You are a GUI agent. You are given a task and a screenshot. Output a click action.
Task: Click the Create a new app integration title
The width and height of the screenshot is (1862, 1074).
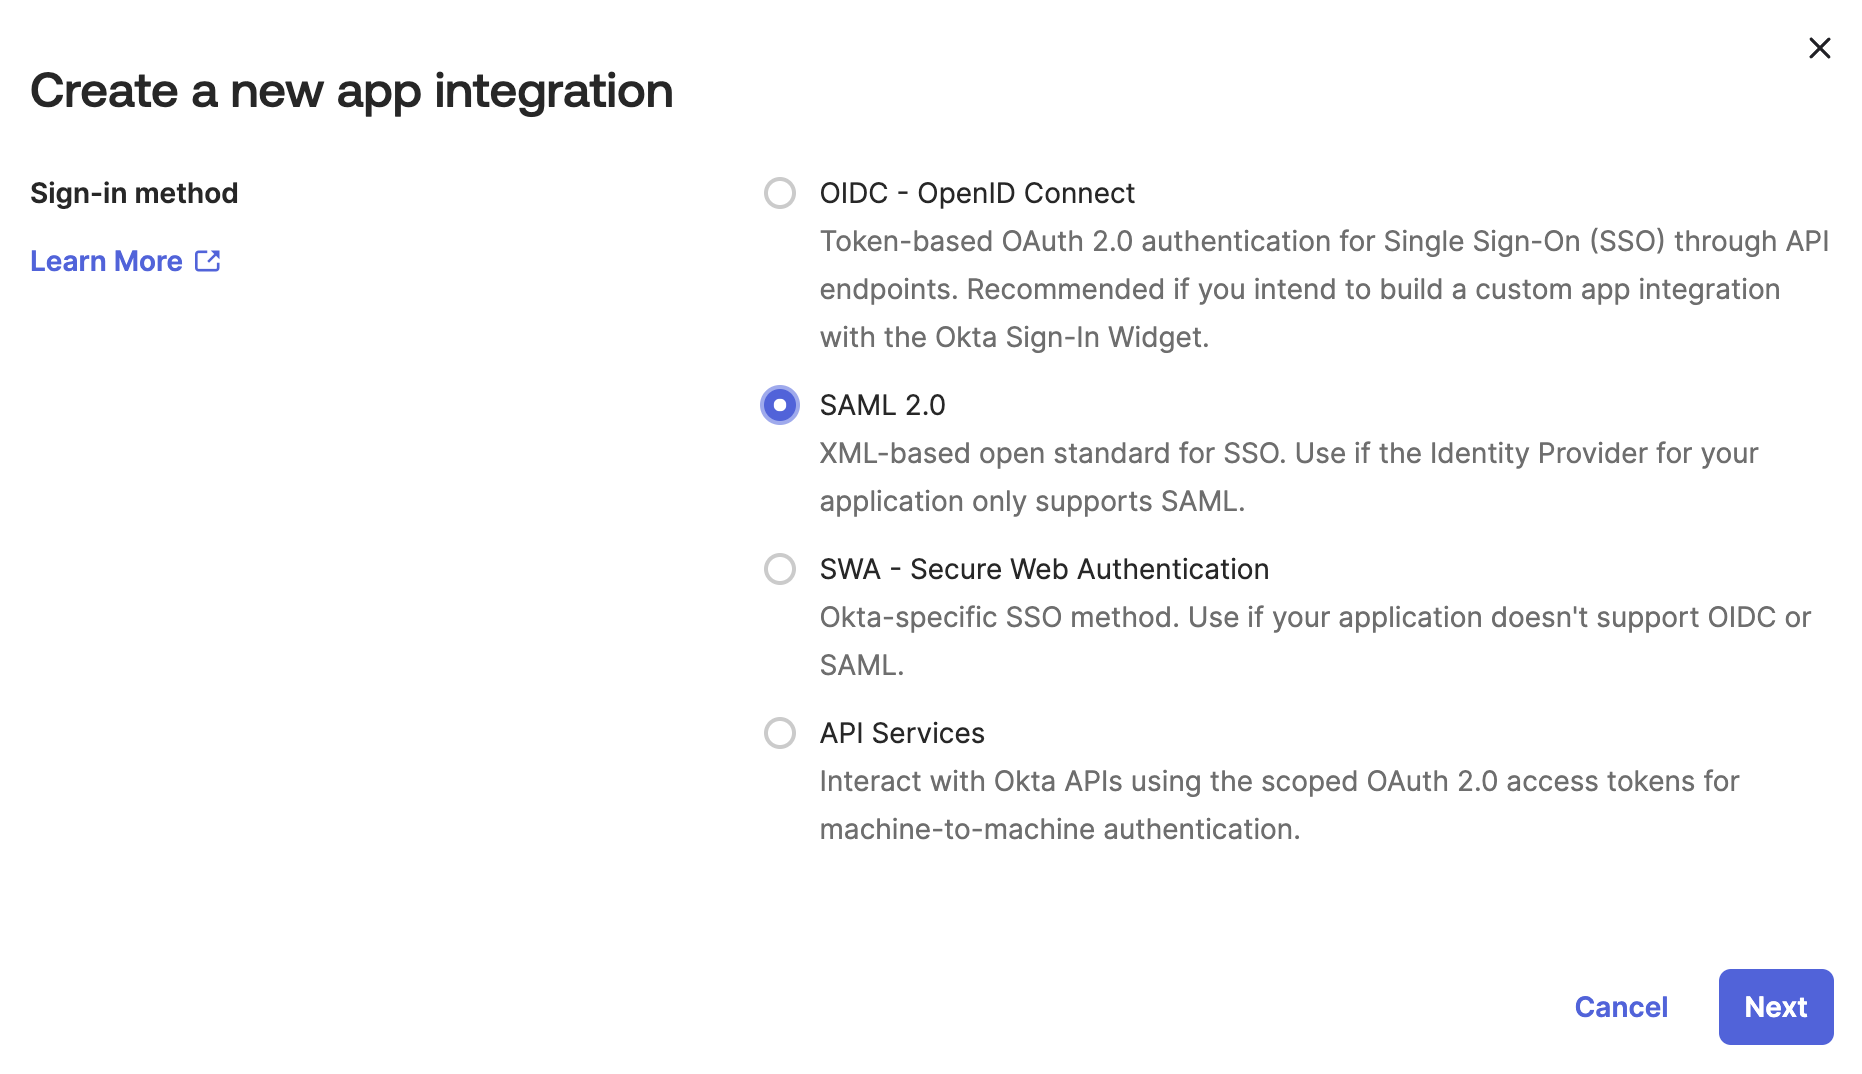[x=352, y=91]
